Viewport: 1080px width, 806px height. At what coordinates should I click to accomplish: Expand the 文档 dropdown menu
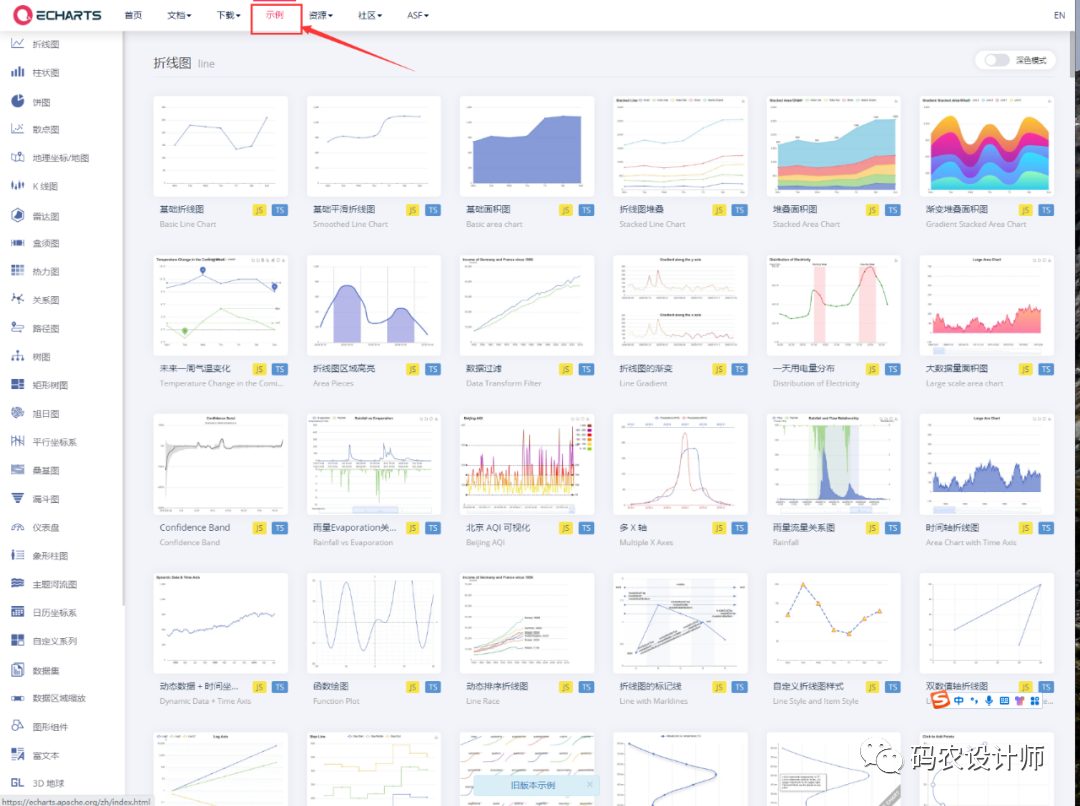178,16
